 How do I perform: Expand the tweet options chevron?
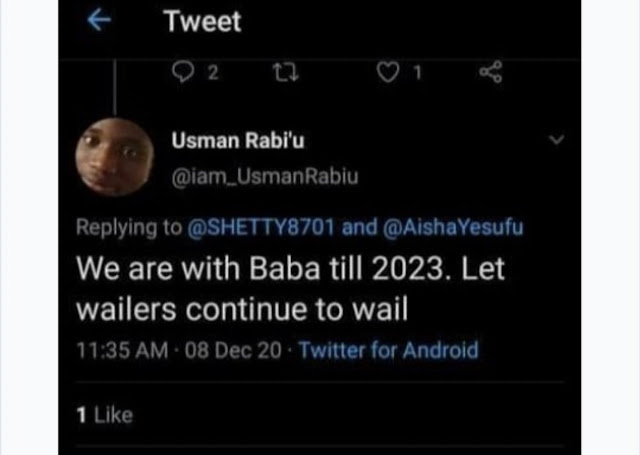pyautogui.click(x=556, y=140)
